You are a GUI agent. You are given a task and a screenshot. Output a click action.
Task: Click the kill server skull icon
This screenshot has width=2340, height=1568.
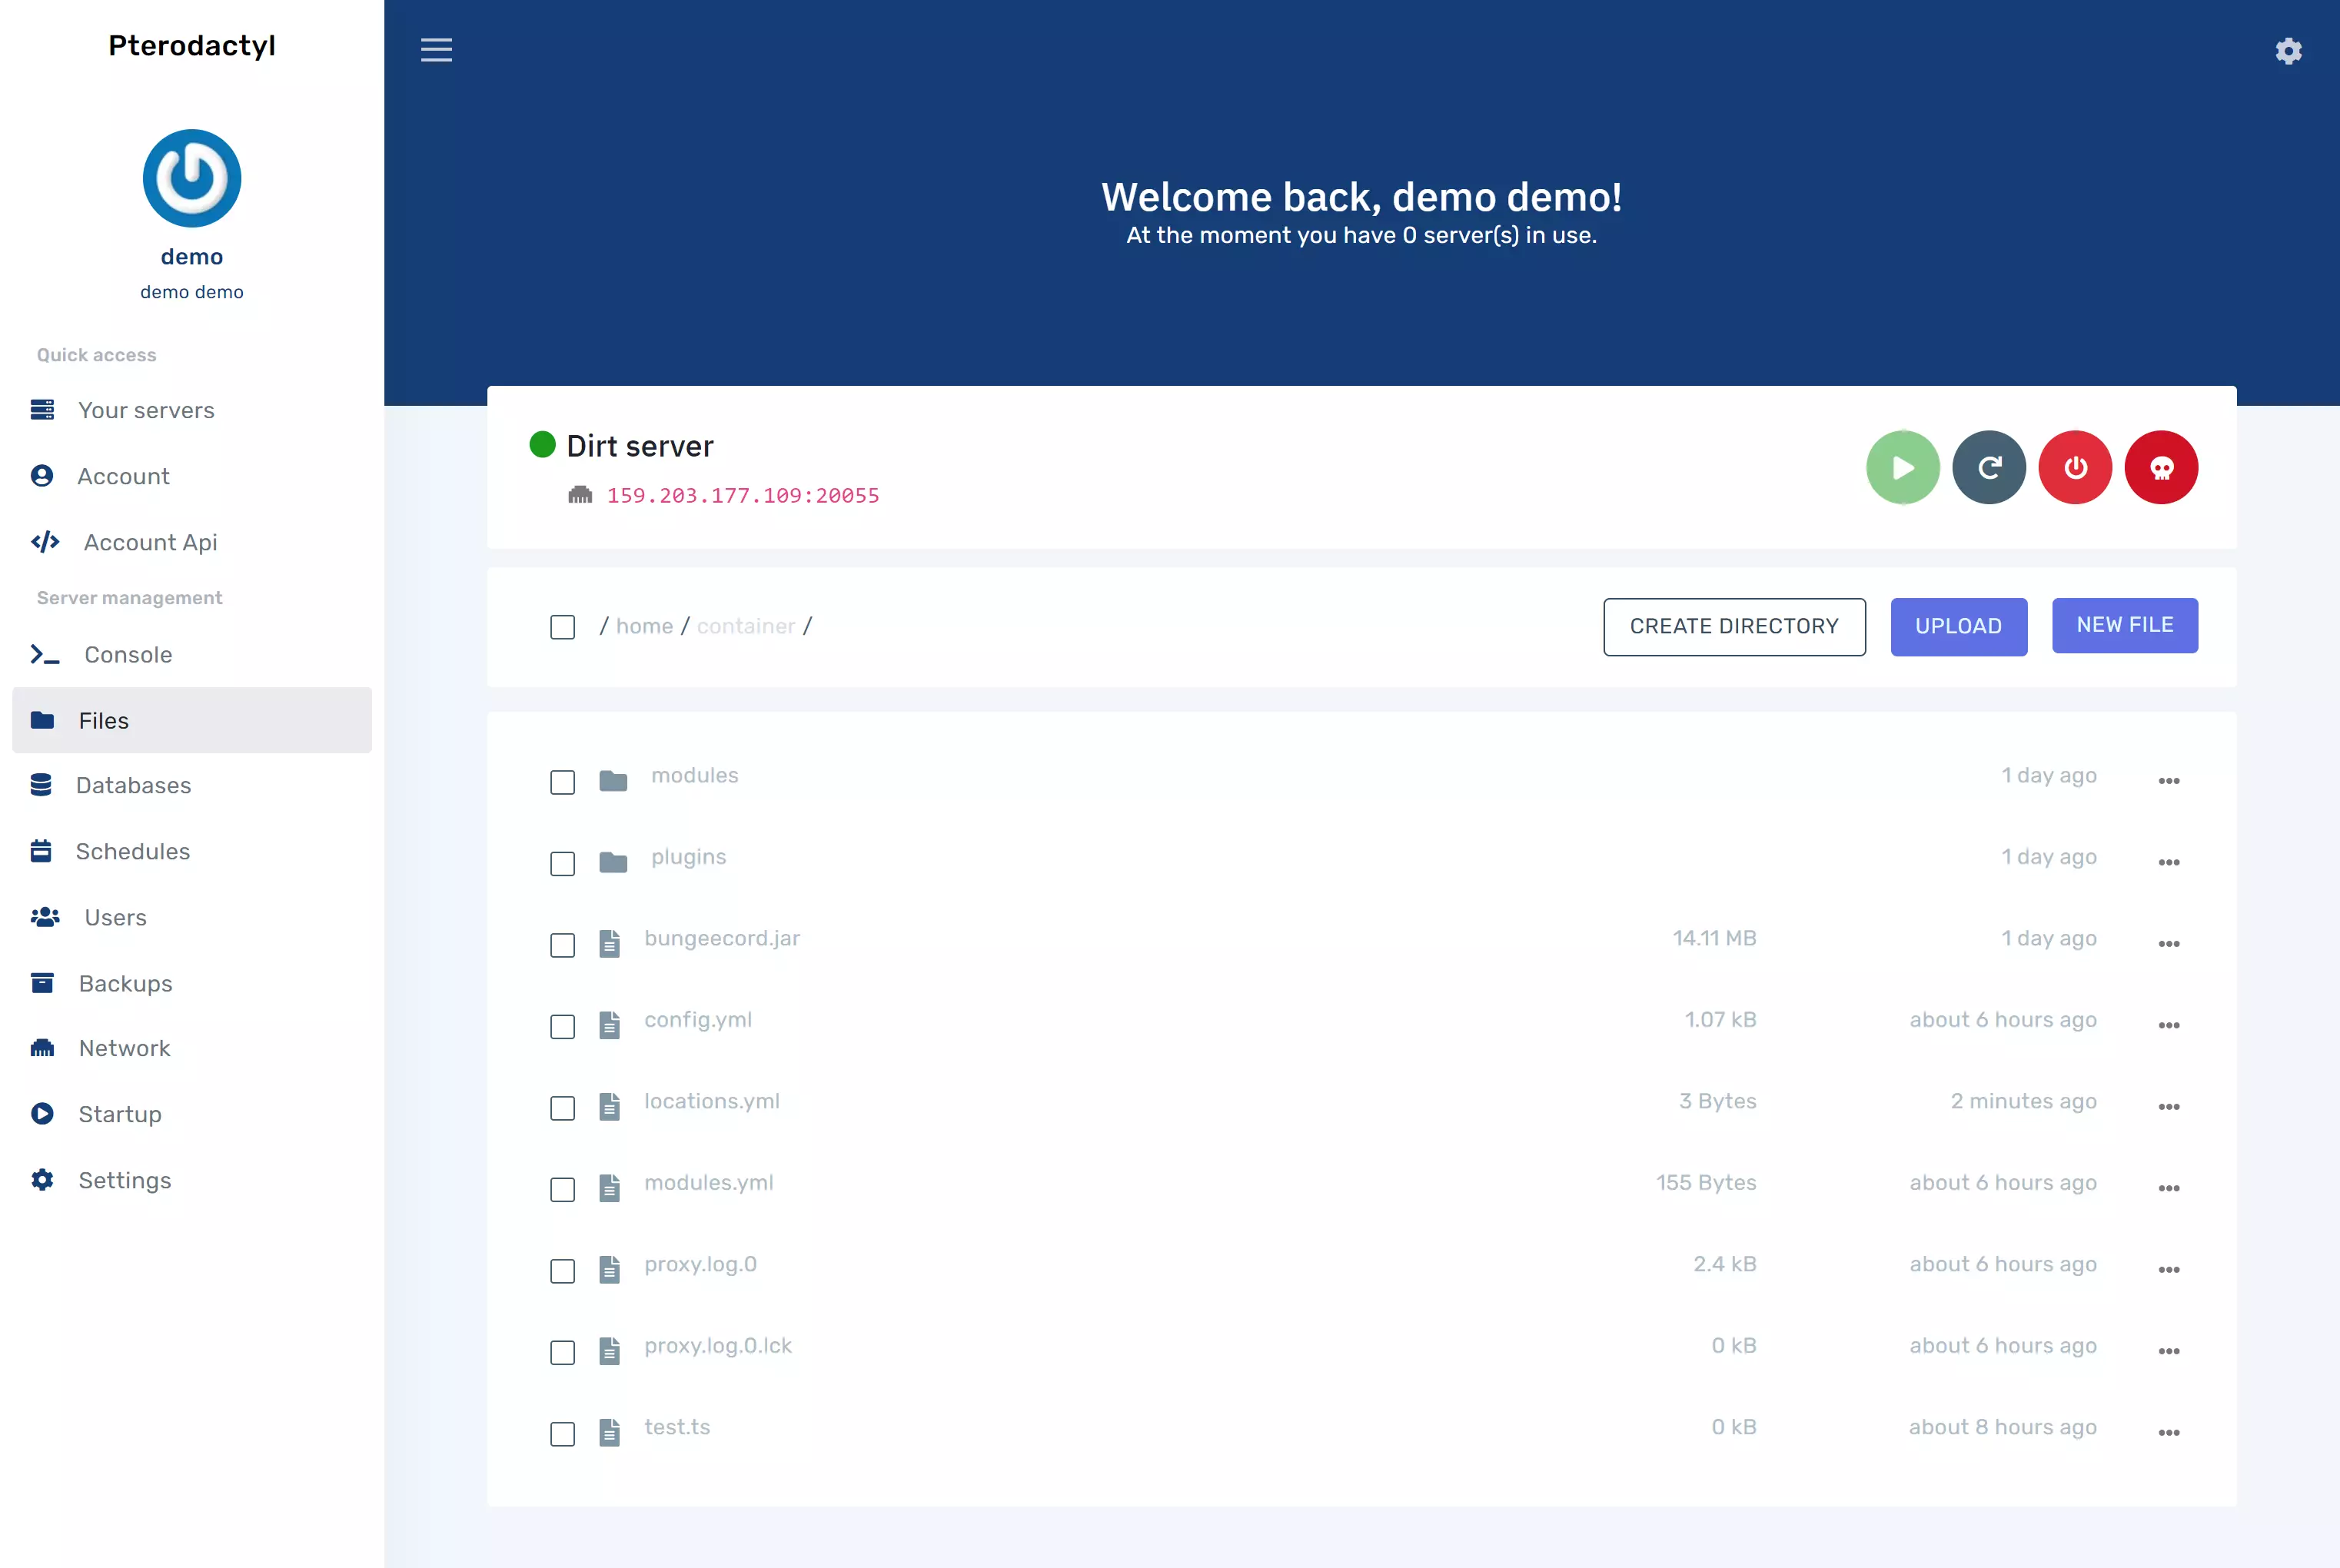(x=2161, y=467)
